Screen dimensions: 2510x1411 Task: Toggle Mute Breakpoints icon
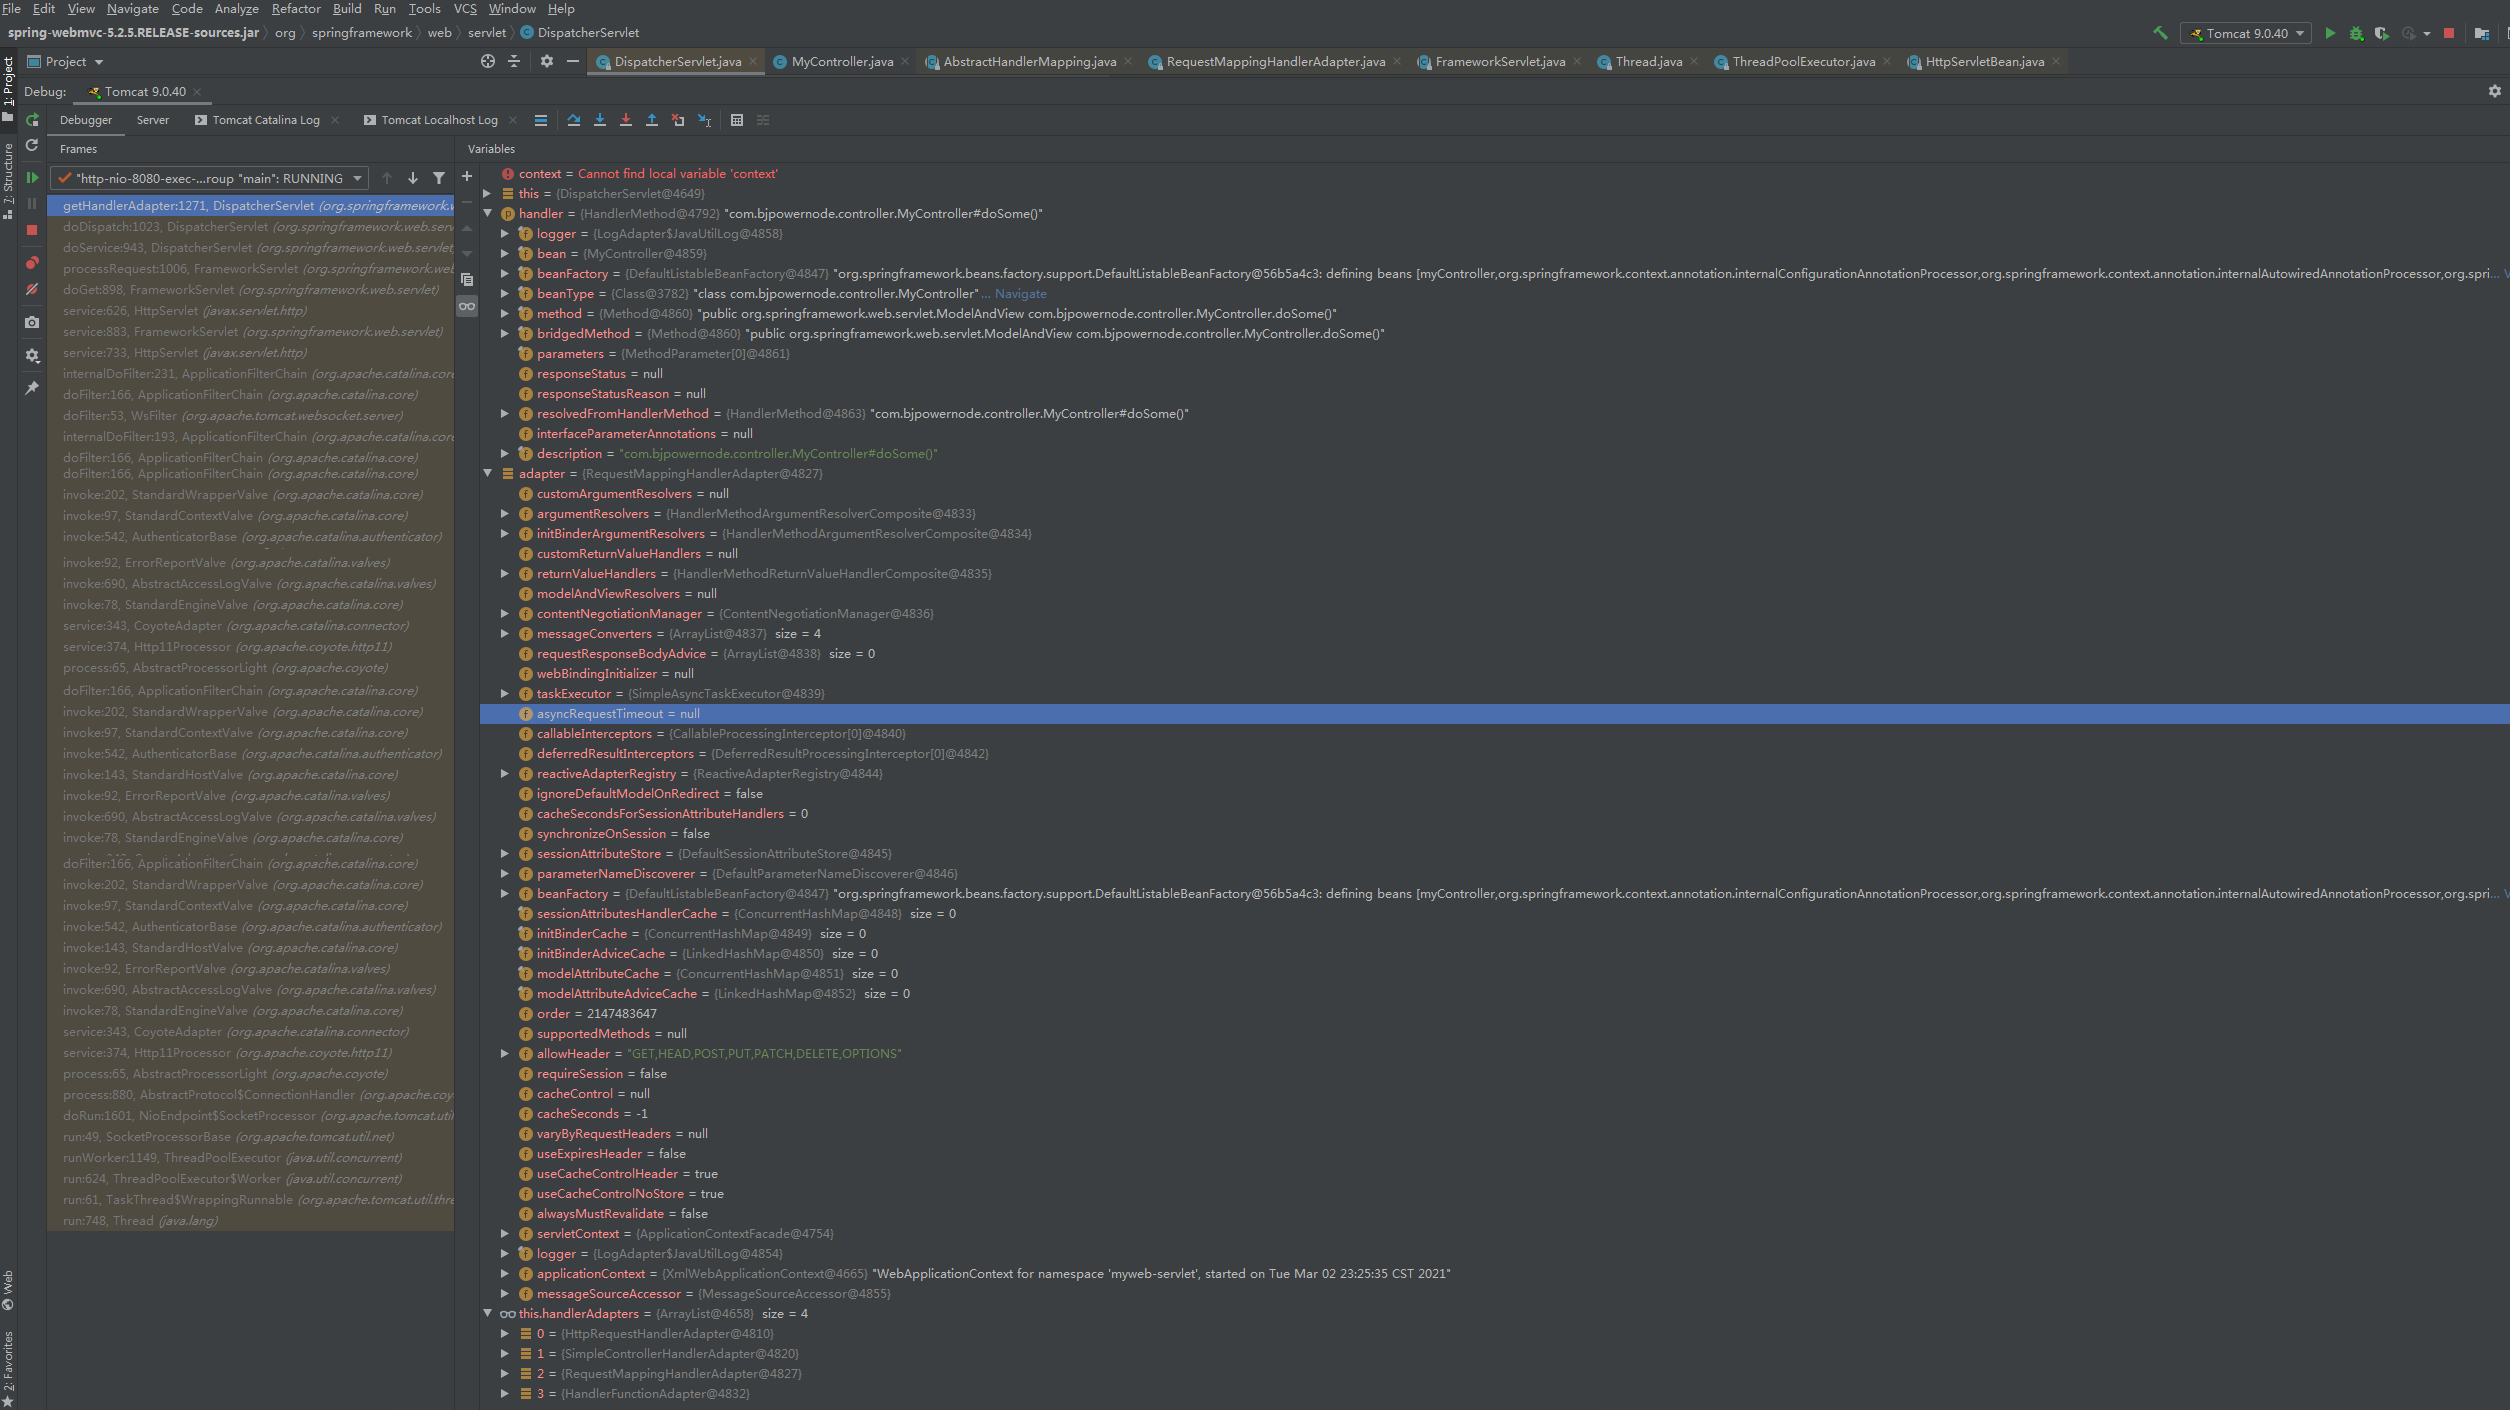tap(32, 289)
